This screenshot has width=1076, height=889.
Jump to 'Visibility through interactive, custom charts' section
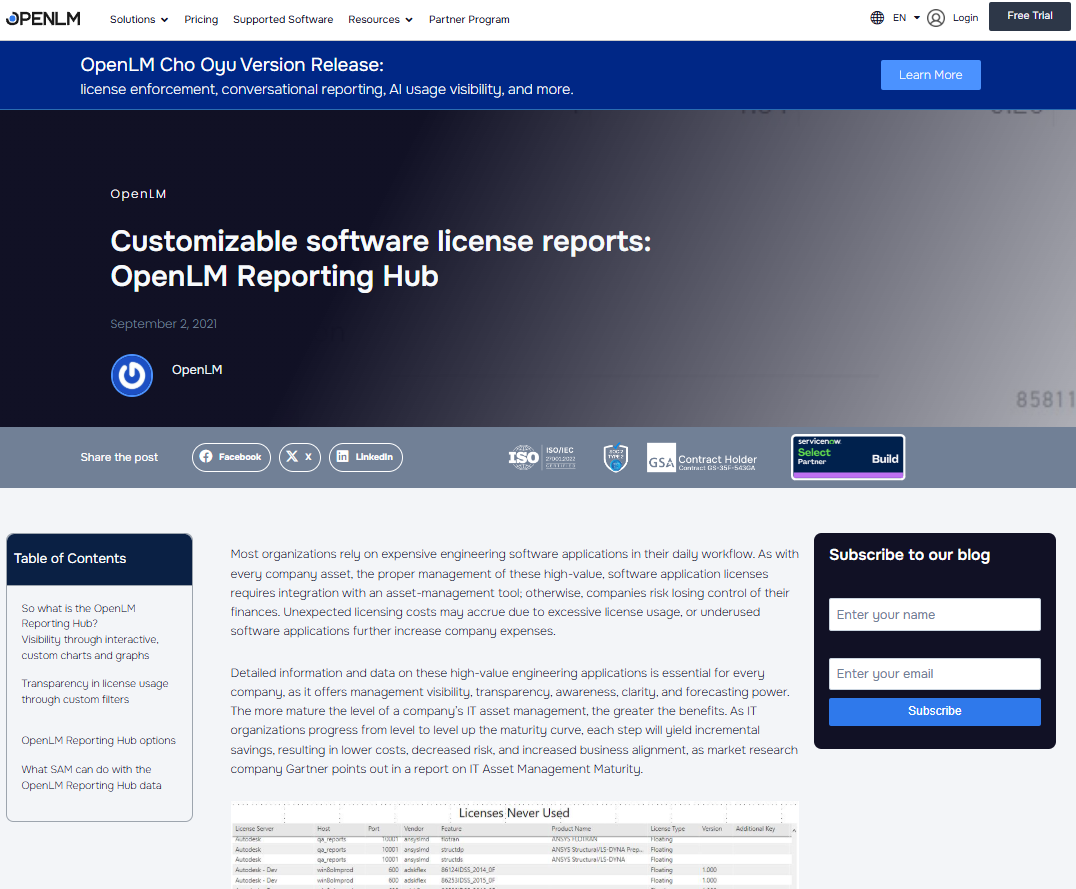pyautogui.click(x=90, y=647)
